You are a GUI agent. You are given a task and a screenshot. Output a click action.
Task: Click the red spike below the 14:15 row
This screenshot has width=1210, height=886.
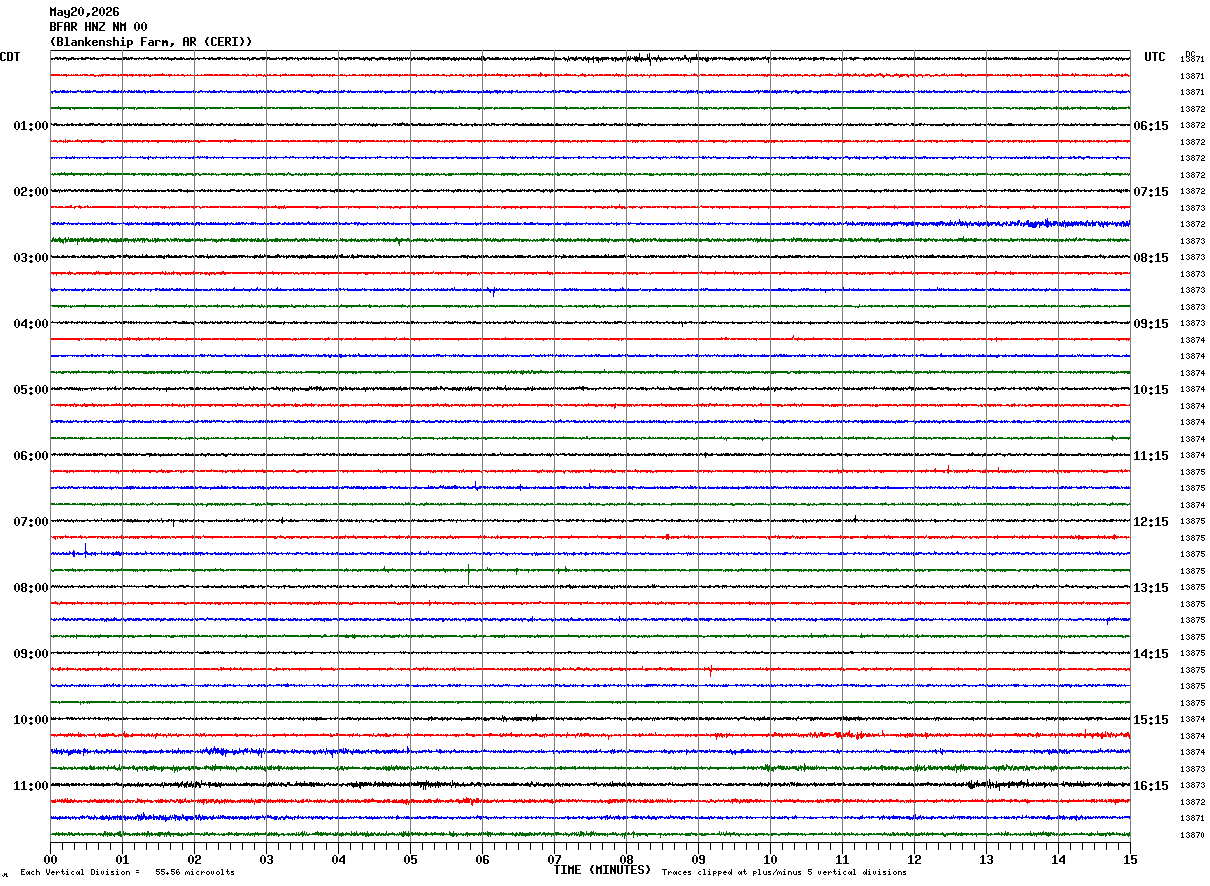[x=710, y=671]
